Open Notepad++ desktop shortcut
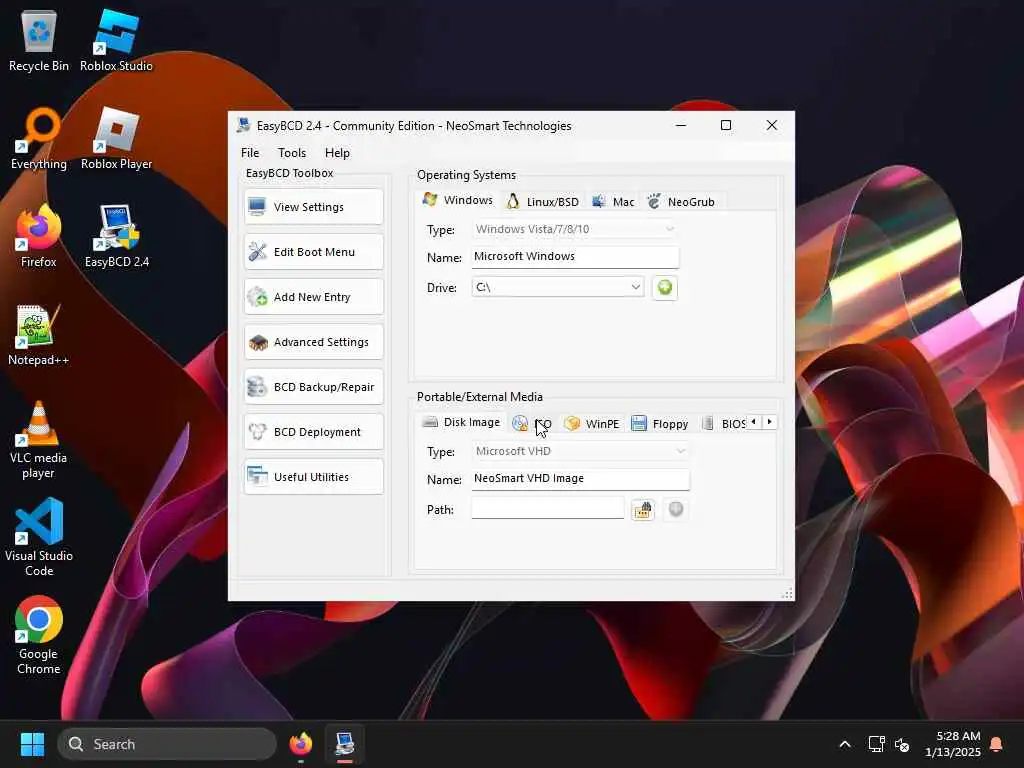The width and height of the screenshot is (1024, 768). pos(39,335)
